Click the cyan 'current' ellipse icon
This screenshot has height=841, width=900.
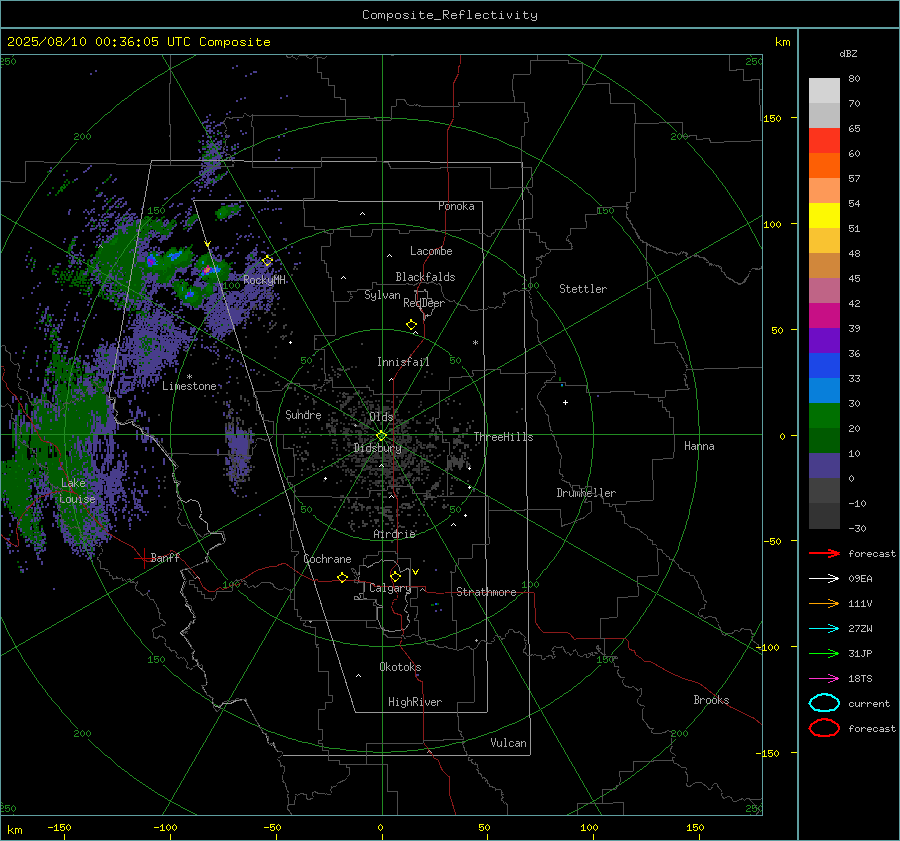pos(824,703)
